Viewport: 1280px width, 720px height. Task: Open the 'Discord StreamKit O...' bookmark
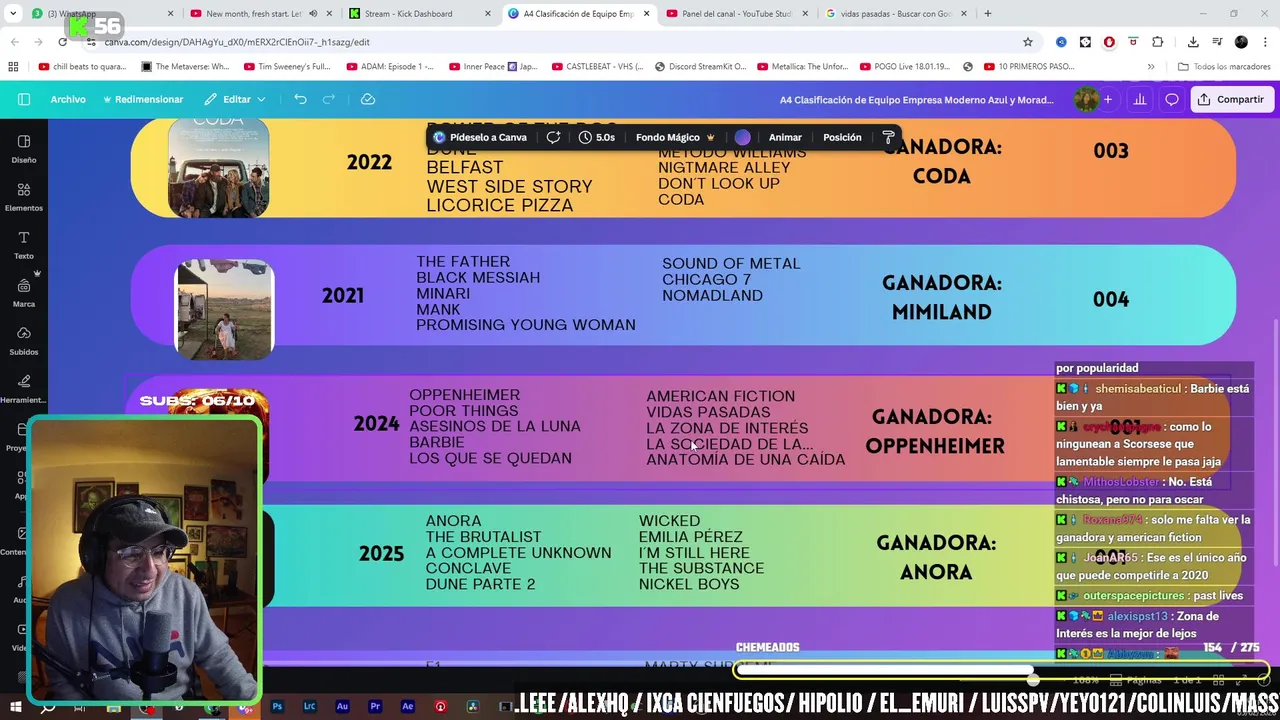700,67
